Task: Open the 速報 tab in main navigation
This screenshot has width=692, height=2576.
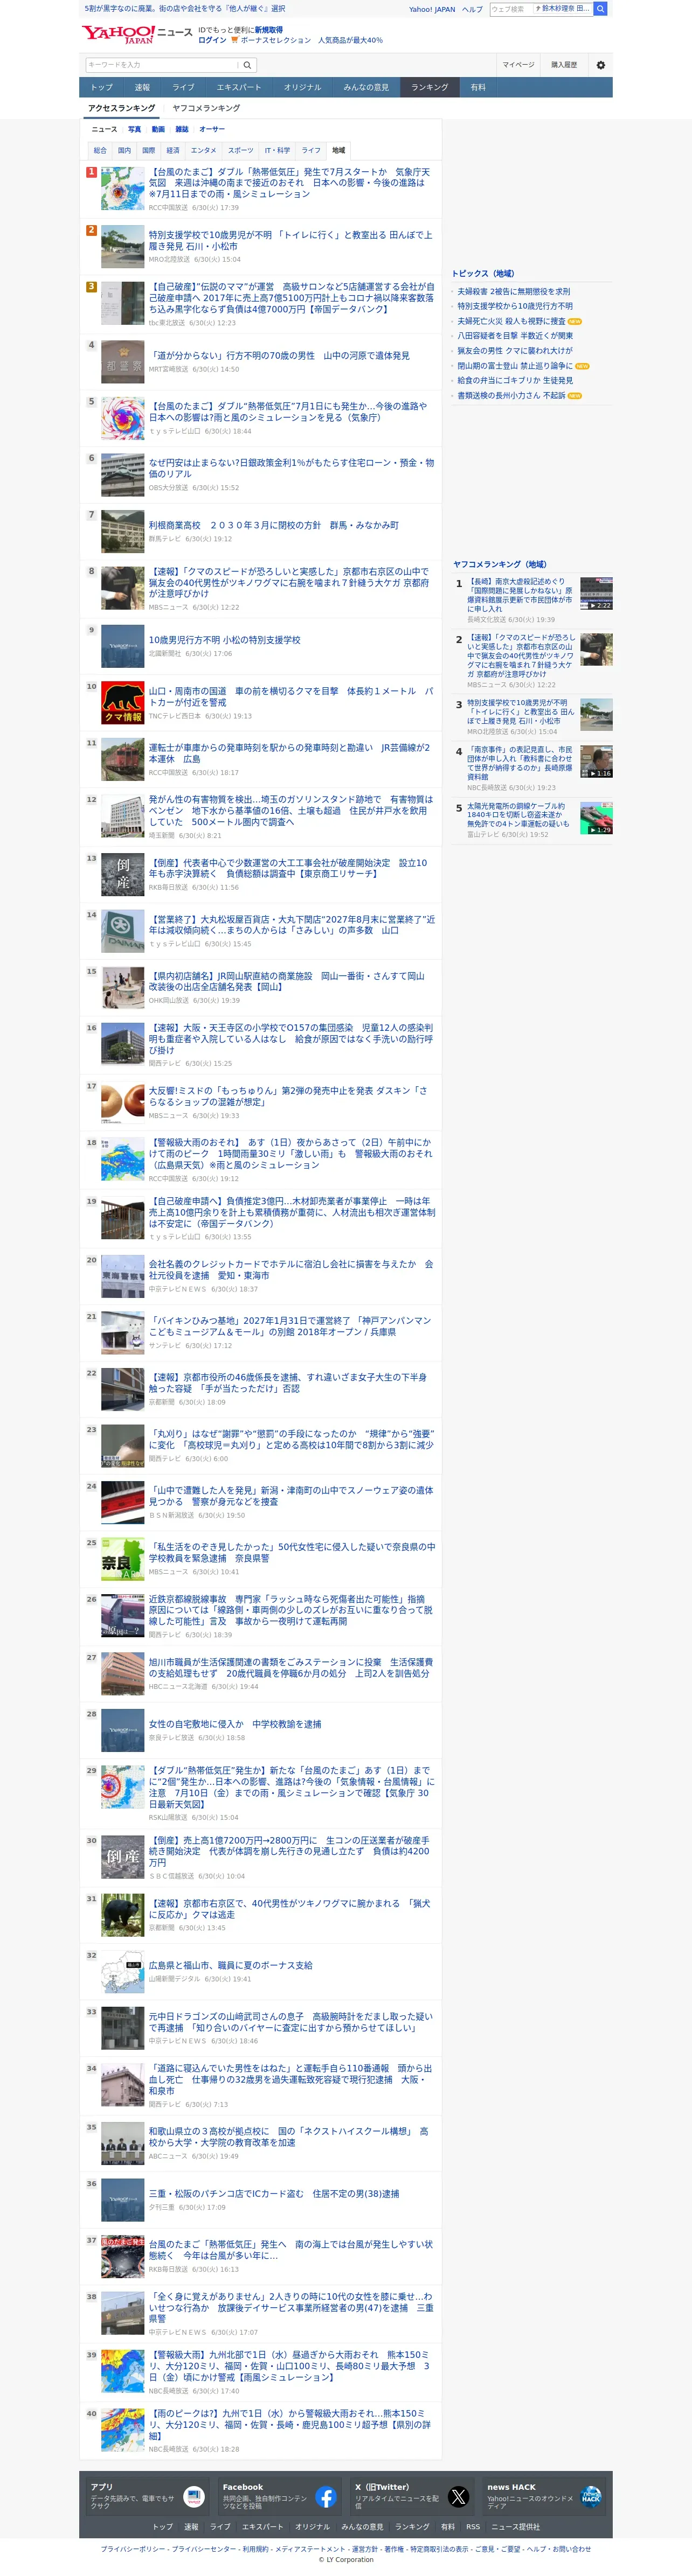Action: pyautogui.click(x=142, y=87)
